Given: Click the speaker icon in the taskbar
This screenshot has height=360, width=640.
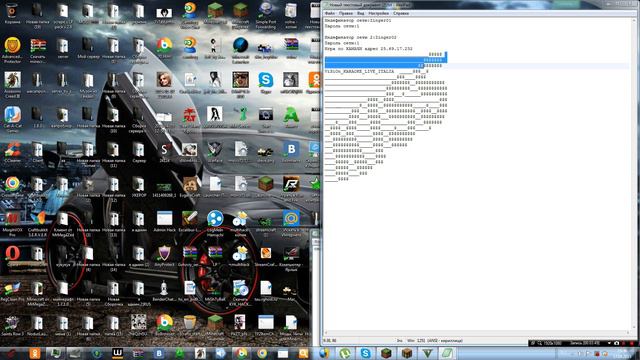Looking at the screenshot, I should point(220,353).
